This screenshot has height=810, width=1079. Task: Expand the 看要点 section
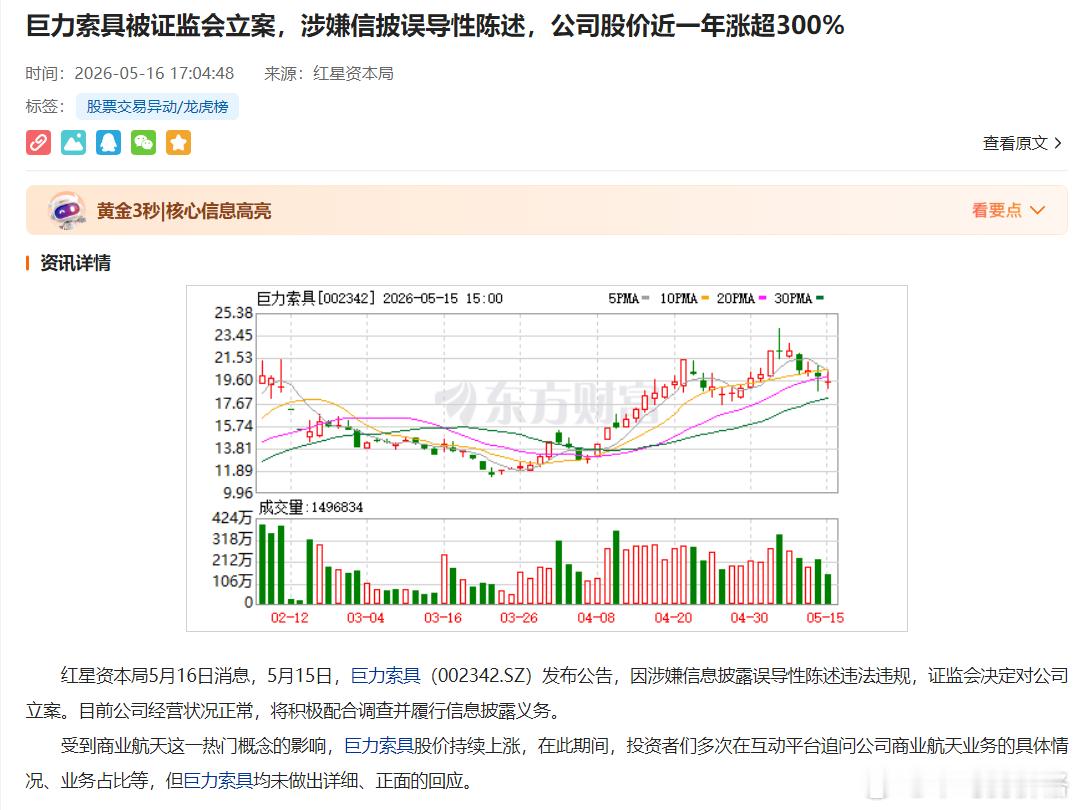pyautogui.click(x=1008, y=210)
